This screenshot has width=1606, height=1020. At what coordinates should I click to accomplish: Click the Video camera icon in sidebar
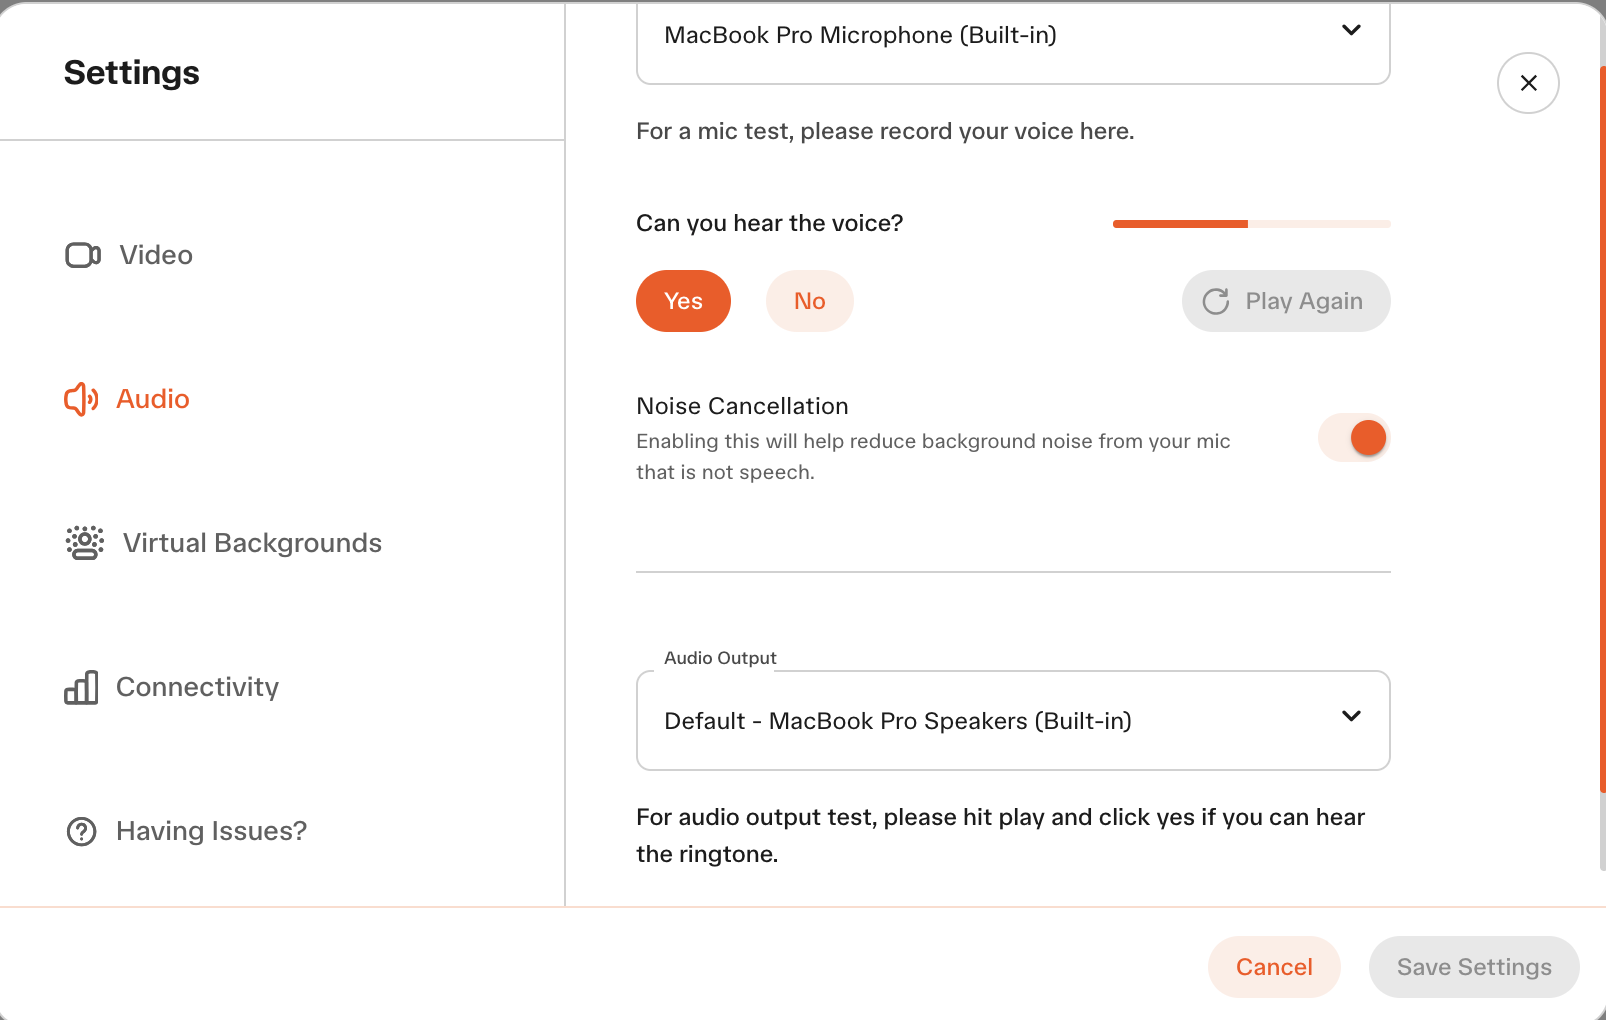pos(83,255)
